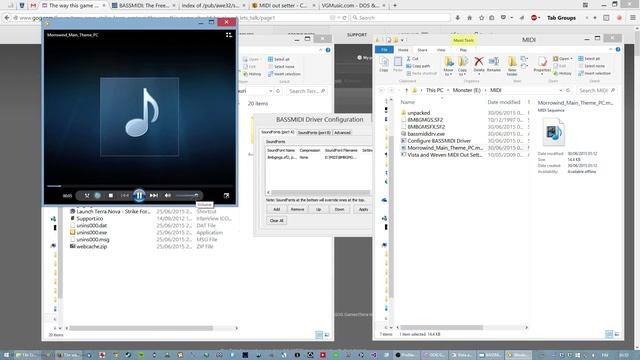Click Copy path in MIDI explorer ribbon
This screenshot has height=360, width=640.
coord(418,66)
